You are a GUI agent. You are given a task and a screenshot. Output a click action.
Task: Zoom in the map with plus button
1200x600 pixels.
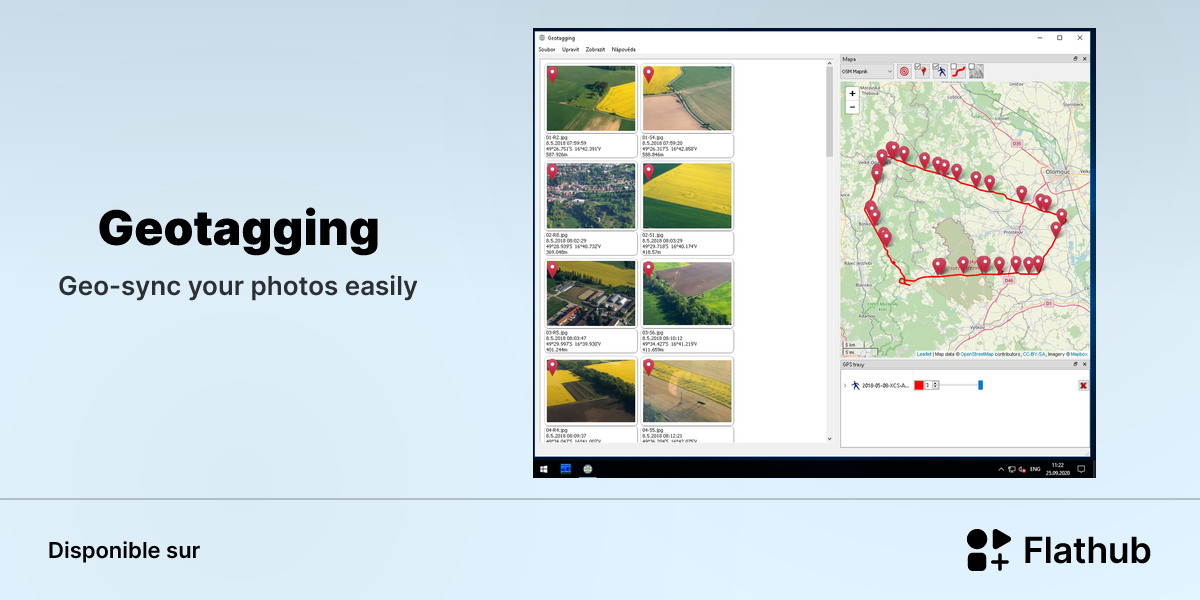click(852, 93)
